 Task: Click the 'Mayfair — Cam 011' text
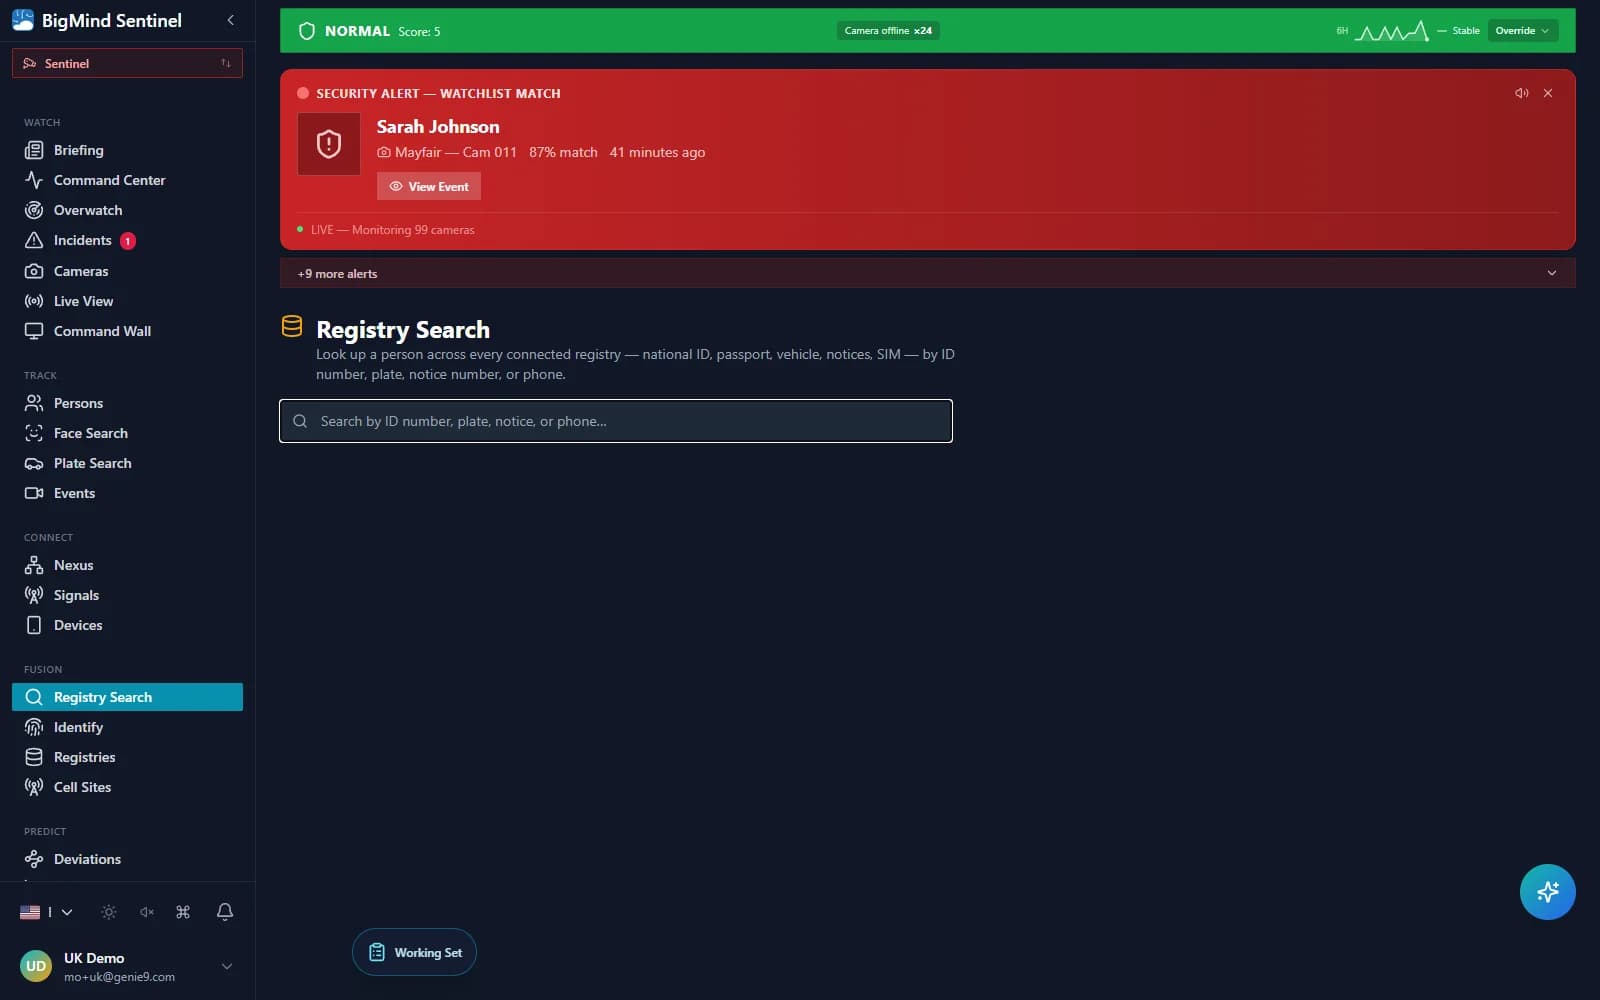[456, 152]
